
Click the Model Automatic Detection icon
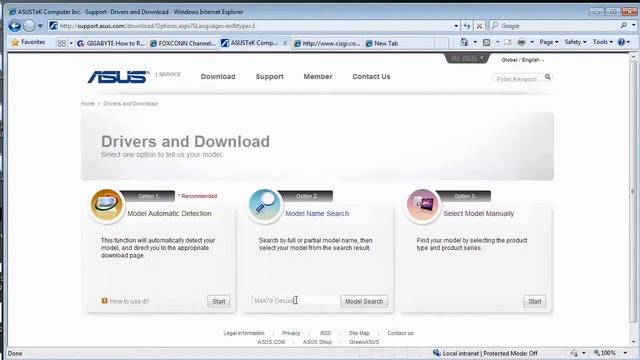pyautogui.click(x=106, y=206)
